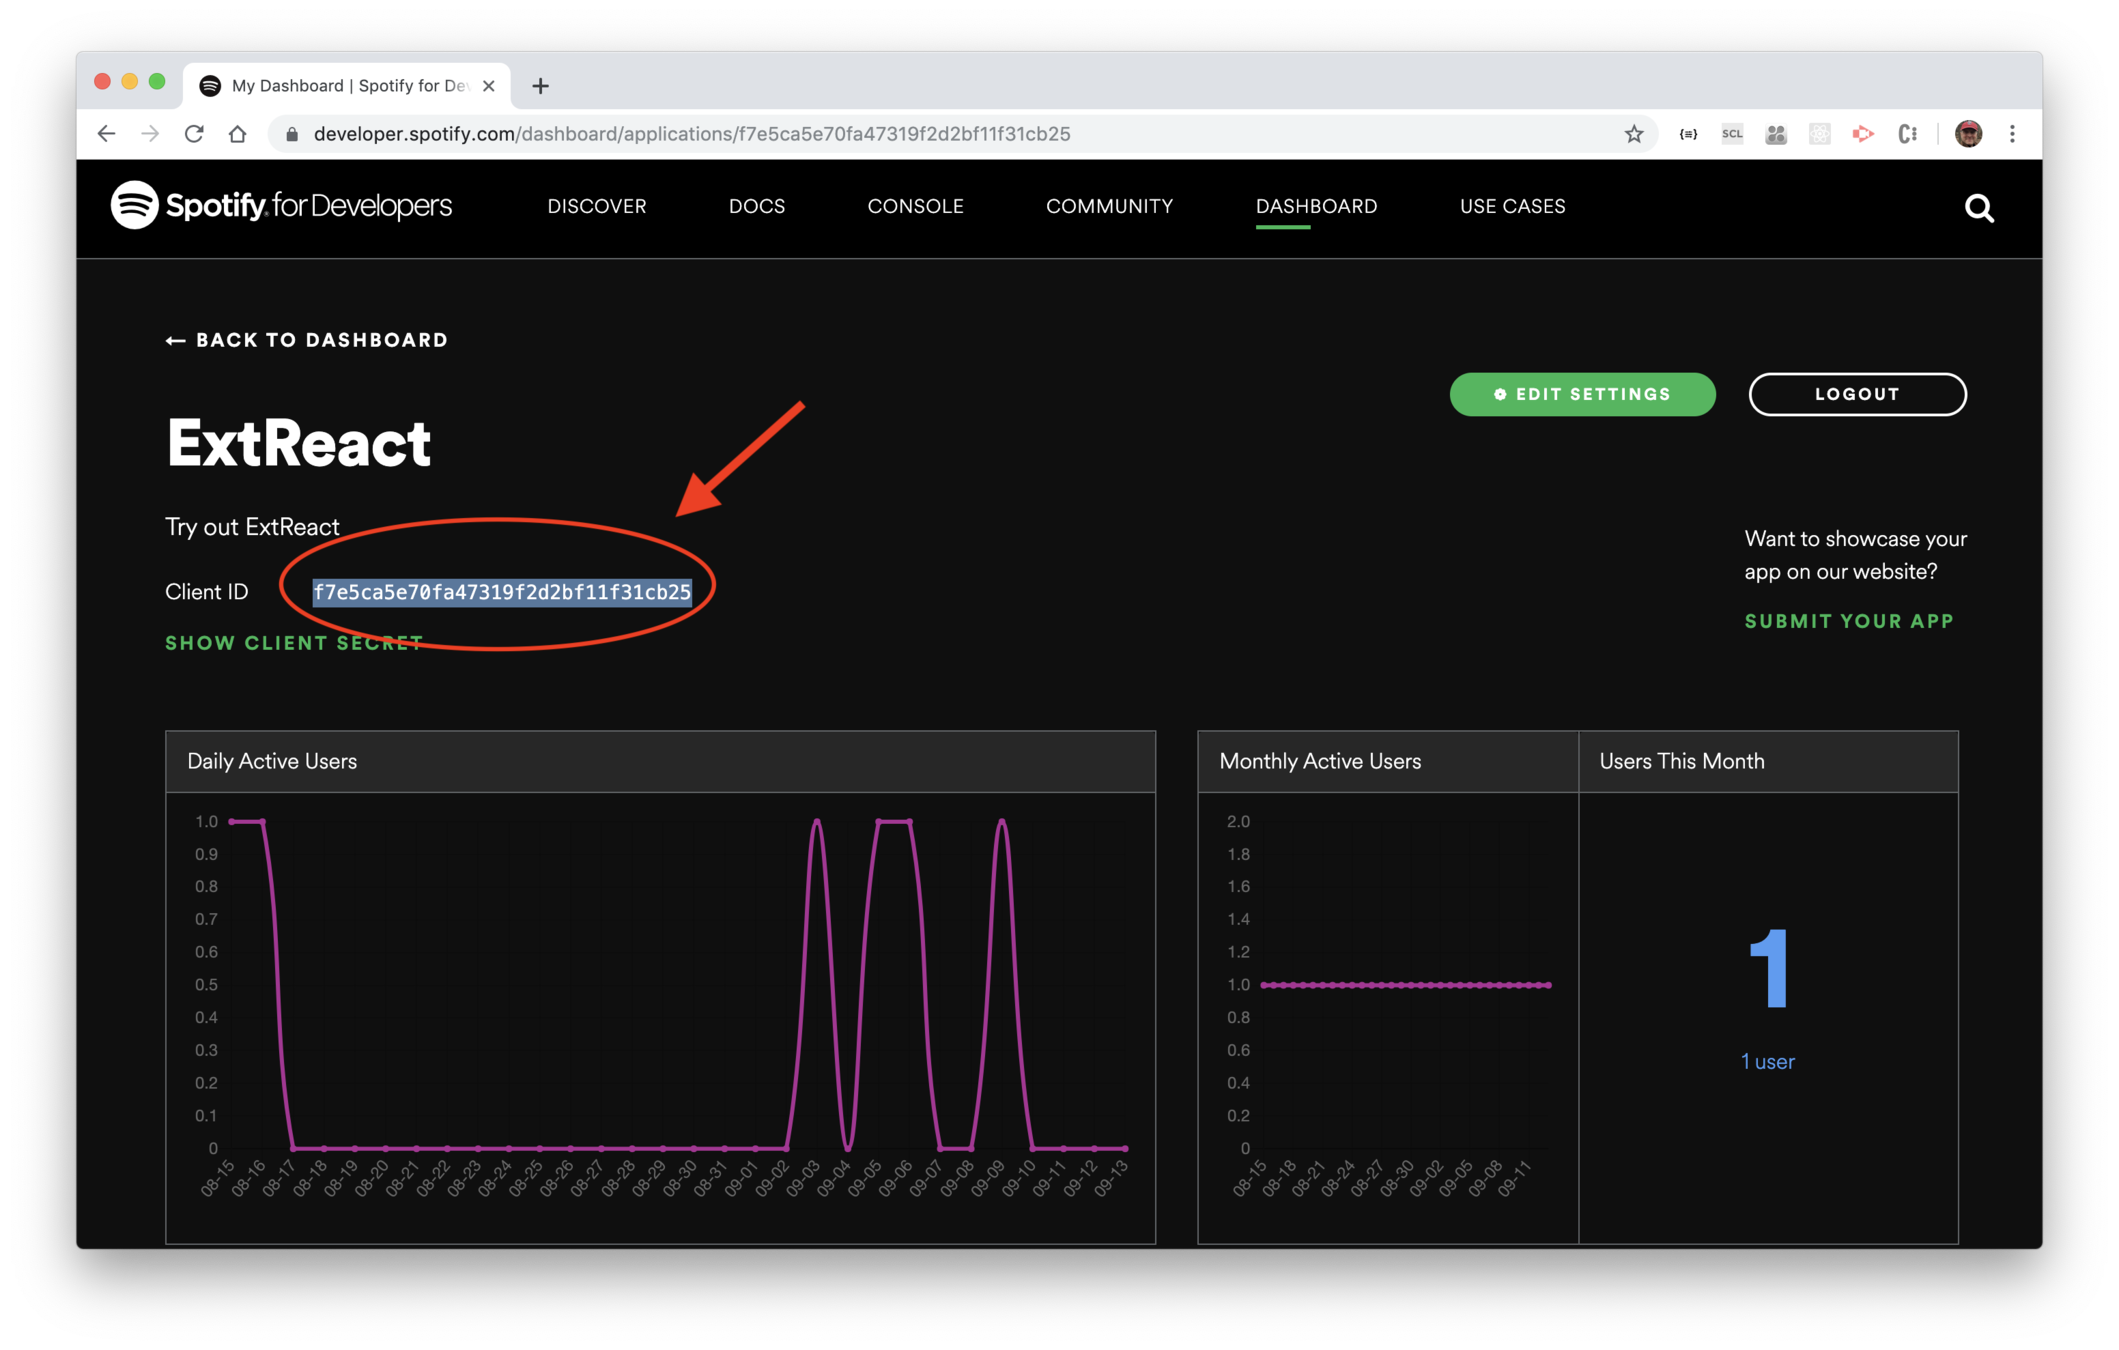Reveal secret via Show Client Secret

[x=294, y=643]
